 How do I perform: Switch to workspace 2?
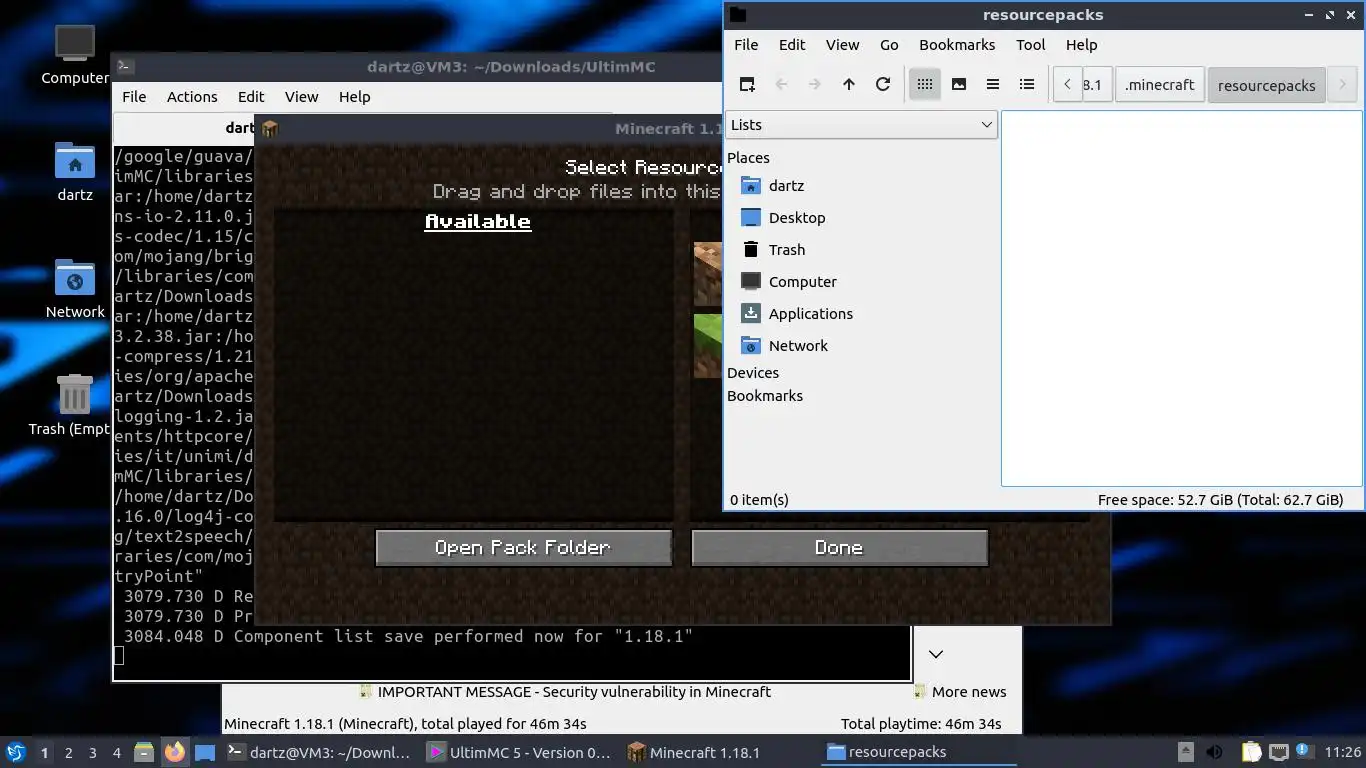68,753
